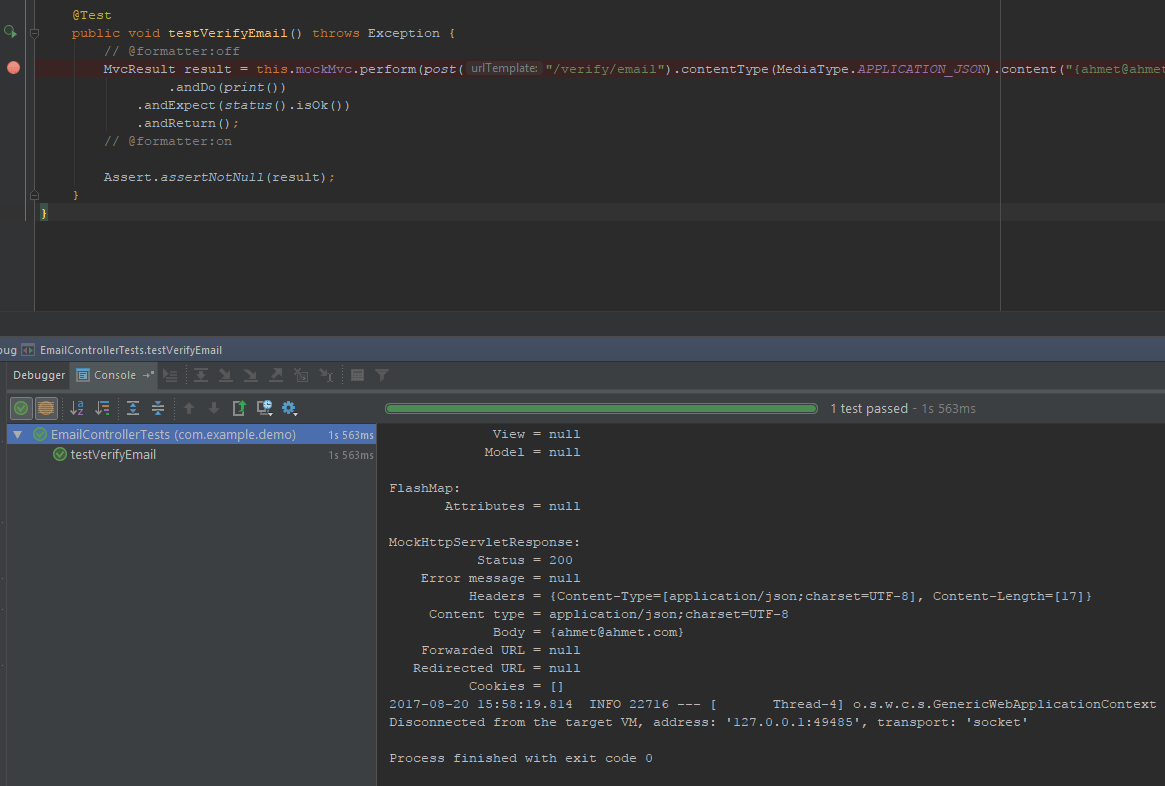
Task: Export the test results
Action: tap(240, 408)
